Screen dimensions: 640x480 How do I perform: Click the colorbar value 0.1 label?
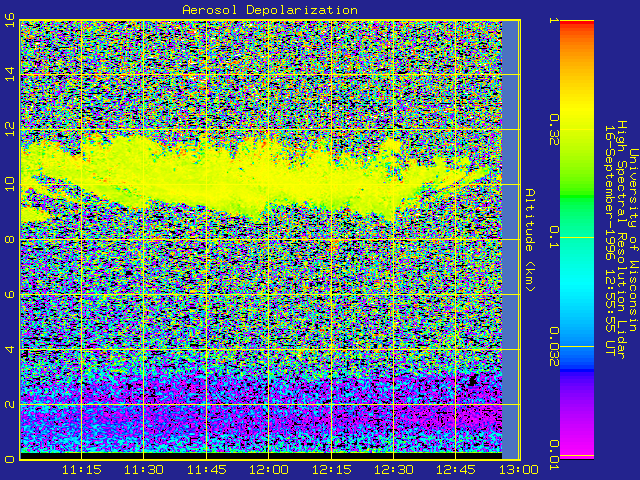pos(553,237)
